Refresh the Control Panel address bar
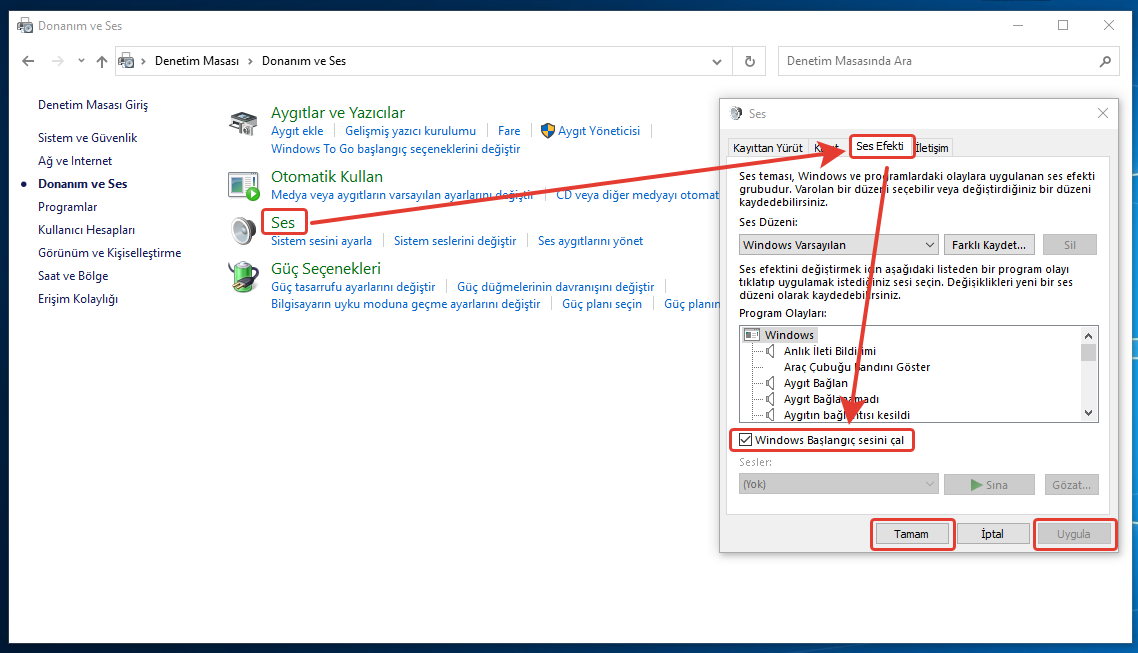Screen dimensions: 1138x653 click(749, 61)
